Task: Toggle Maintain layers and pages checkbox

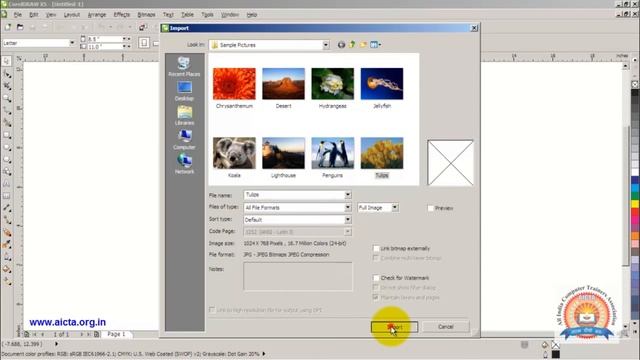Action: pyautogui.click(x=376, y=298)
